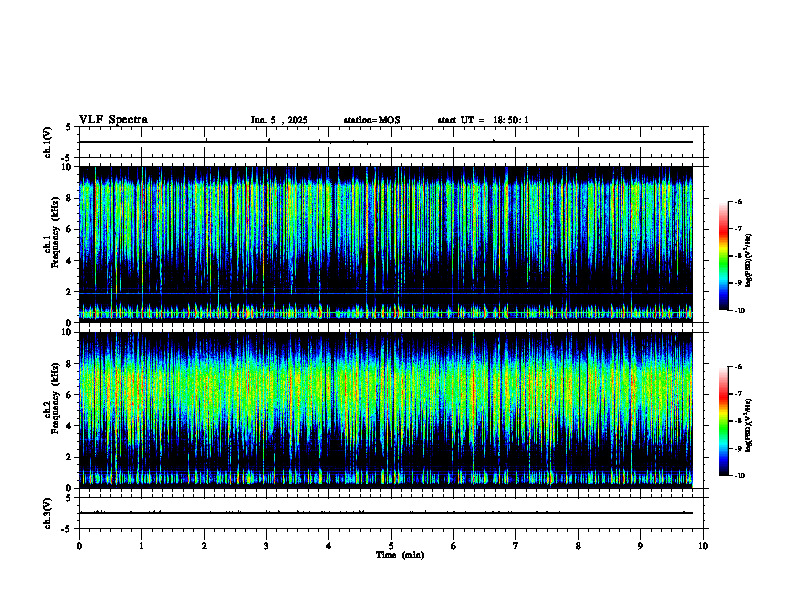The width and height of the screenshot is (792, 612).
Task: Click the ch.1 color scale bar
Action: pyautogui.click(x=723, y=256)
